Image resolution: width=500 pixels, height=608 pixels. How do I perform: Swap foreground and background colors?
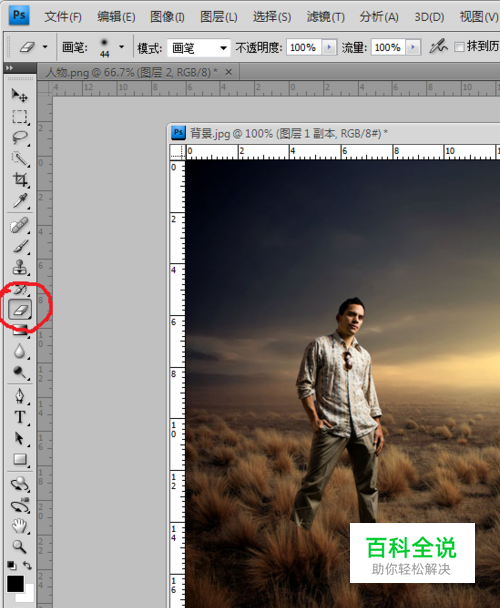tap(27, 565)
